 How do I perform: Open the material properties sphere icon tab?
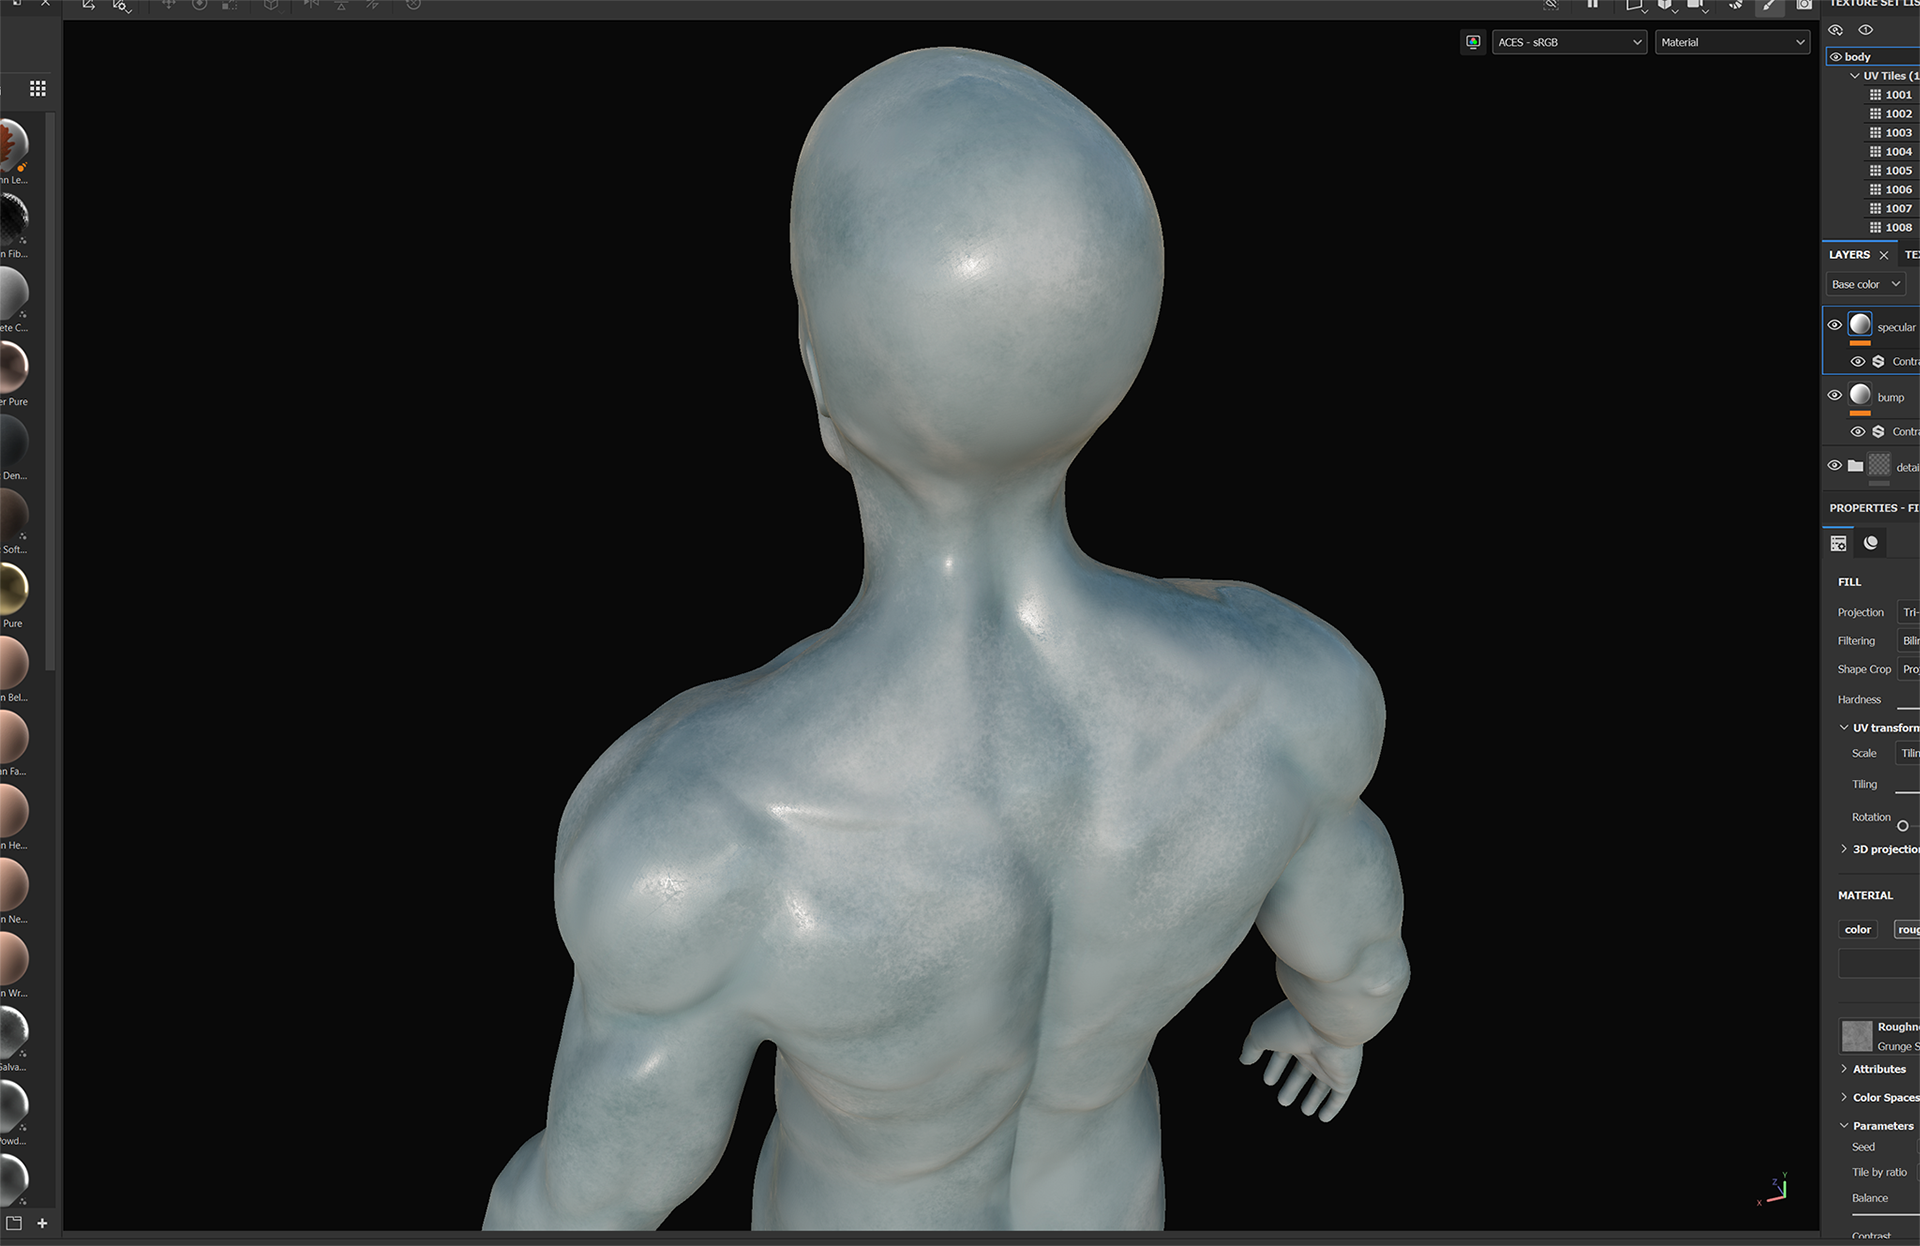click(x=1870, y=543)
